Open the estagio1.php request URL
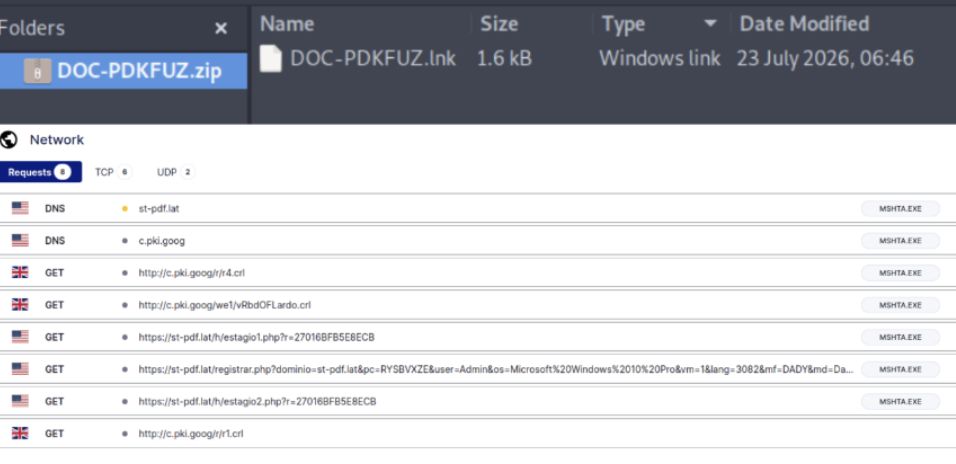 coord(256,337)
